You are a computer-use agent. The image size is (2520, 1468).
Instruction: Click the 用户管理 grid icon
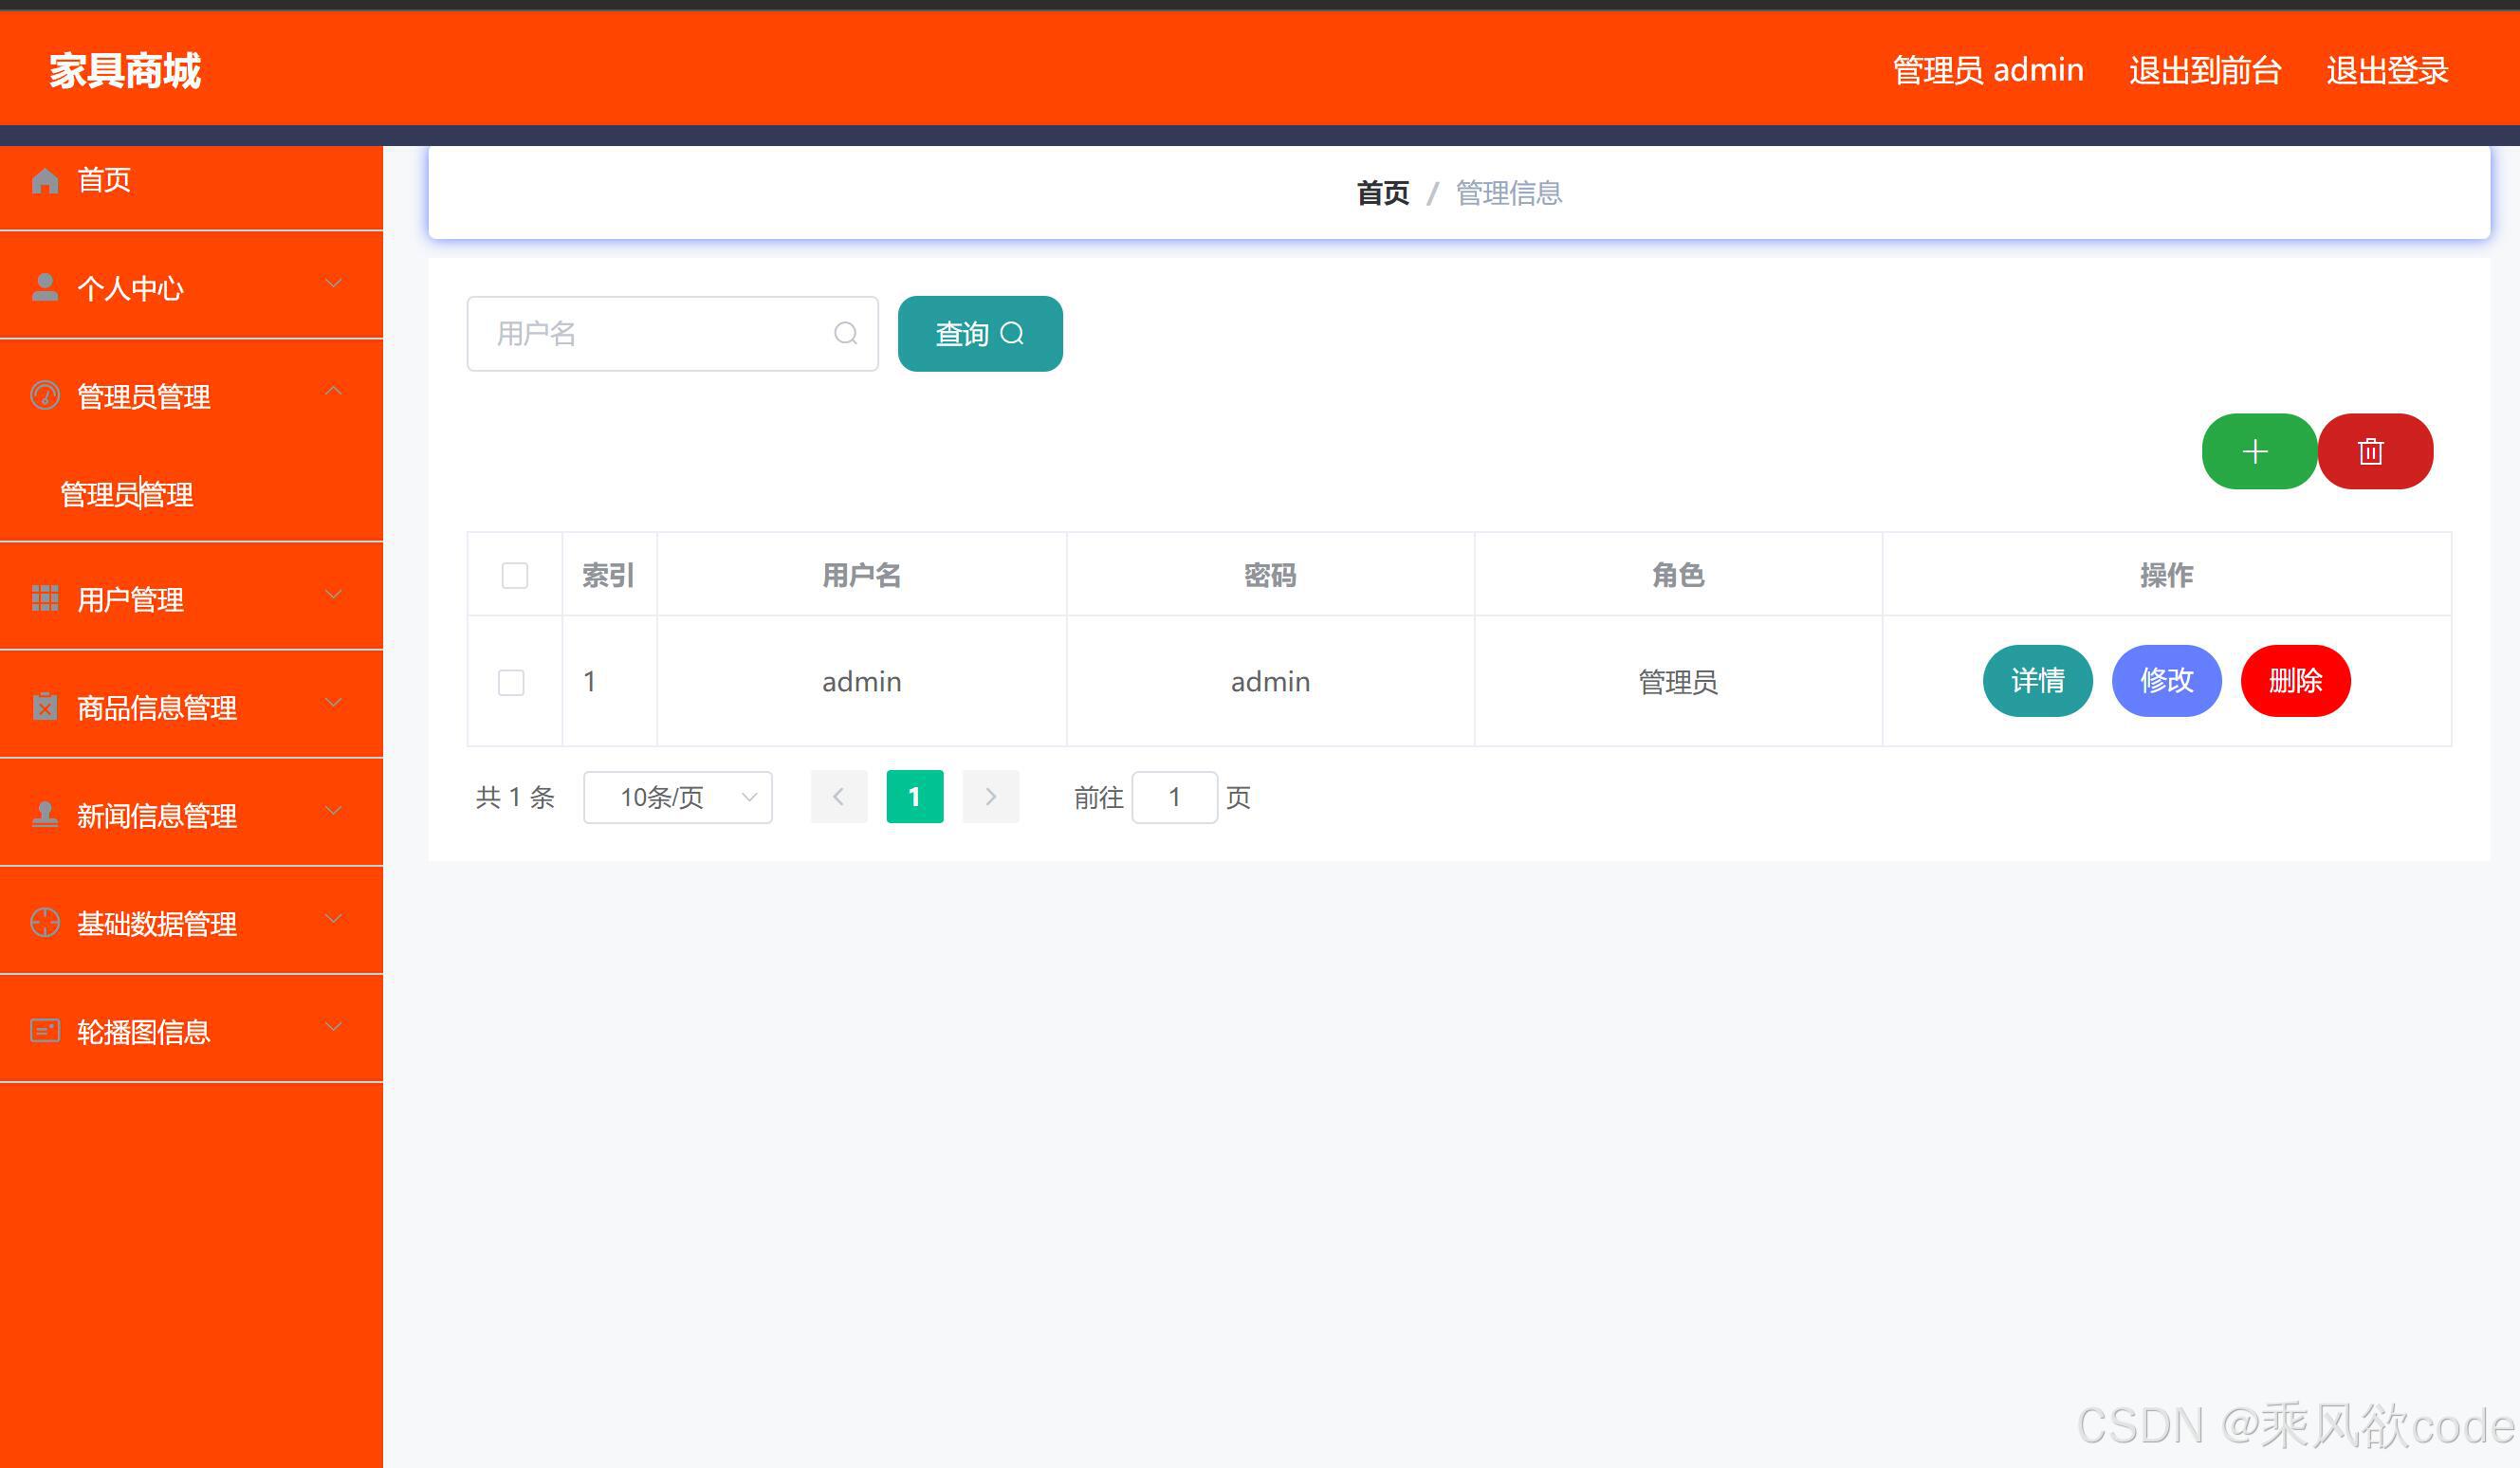coord(44,598)
